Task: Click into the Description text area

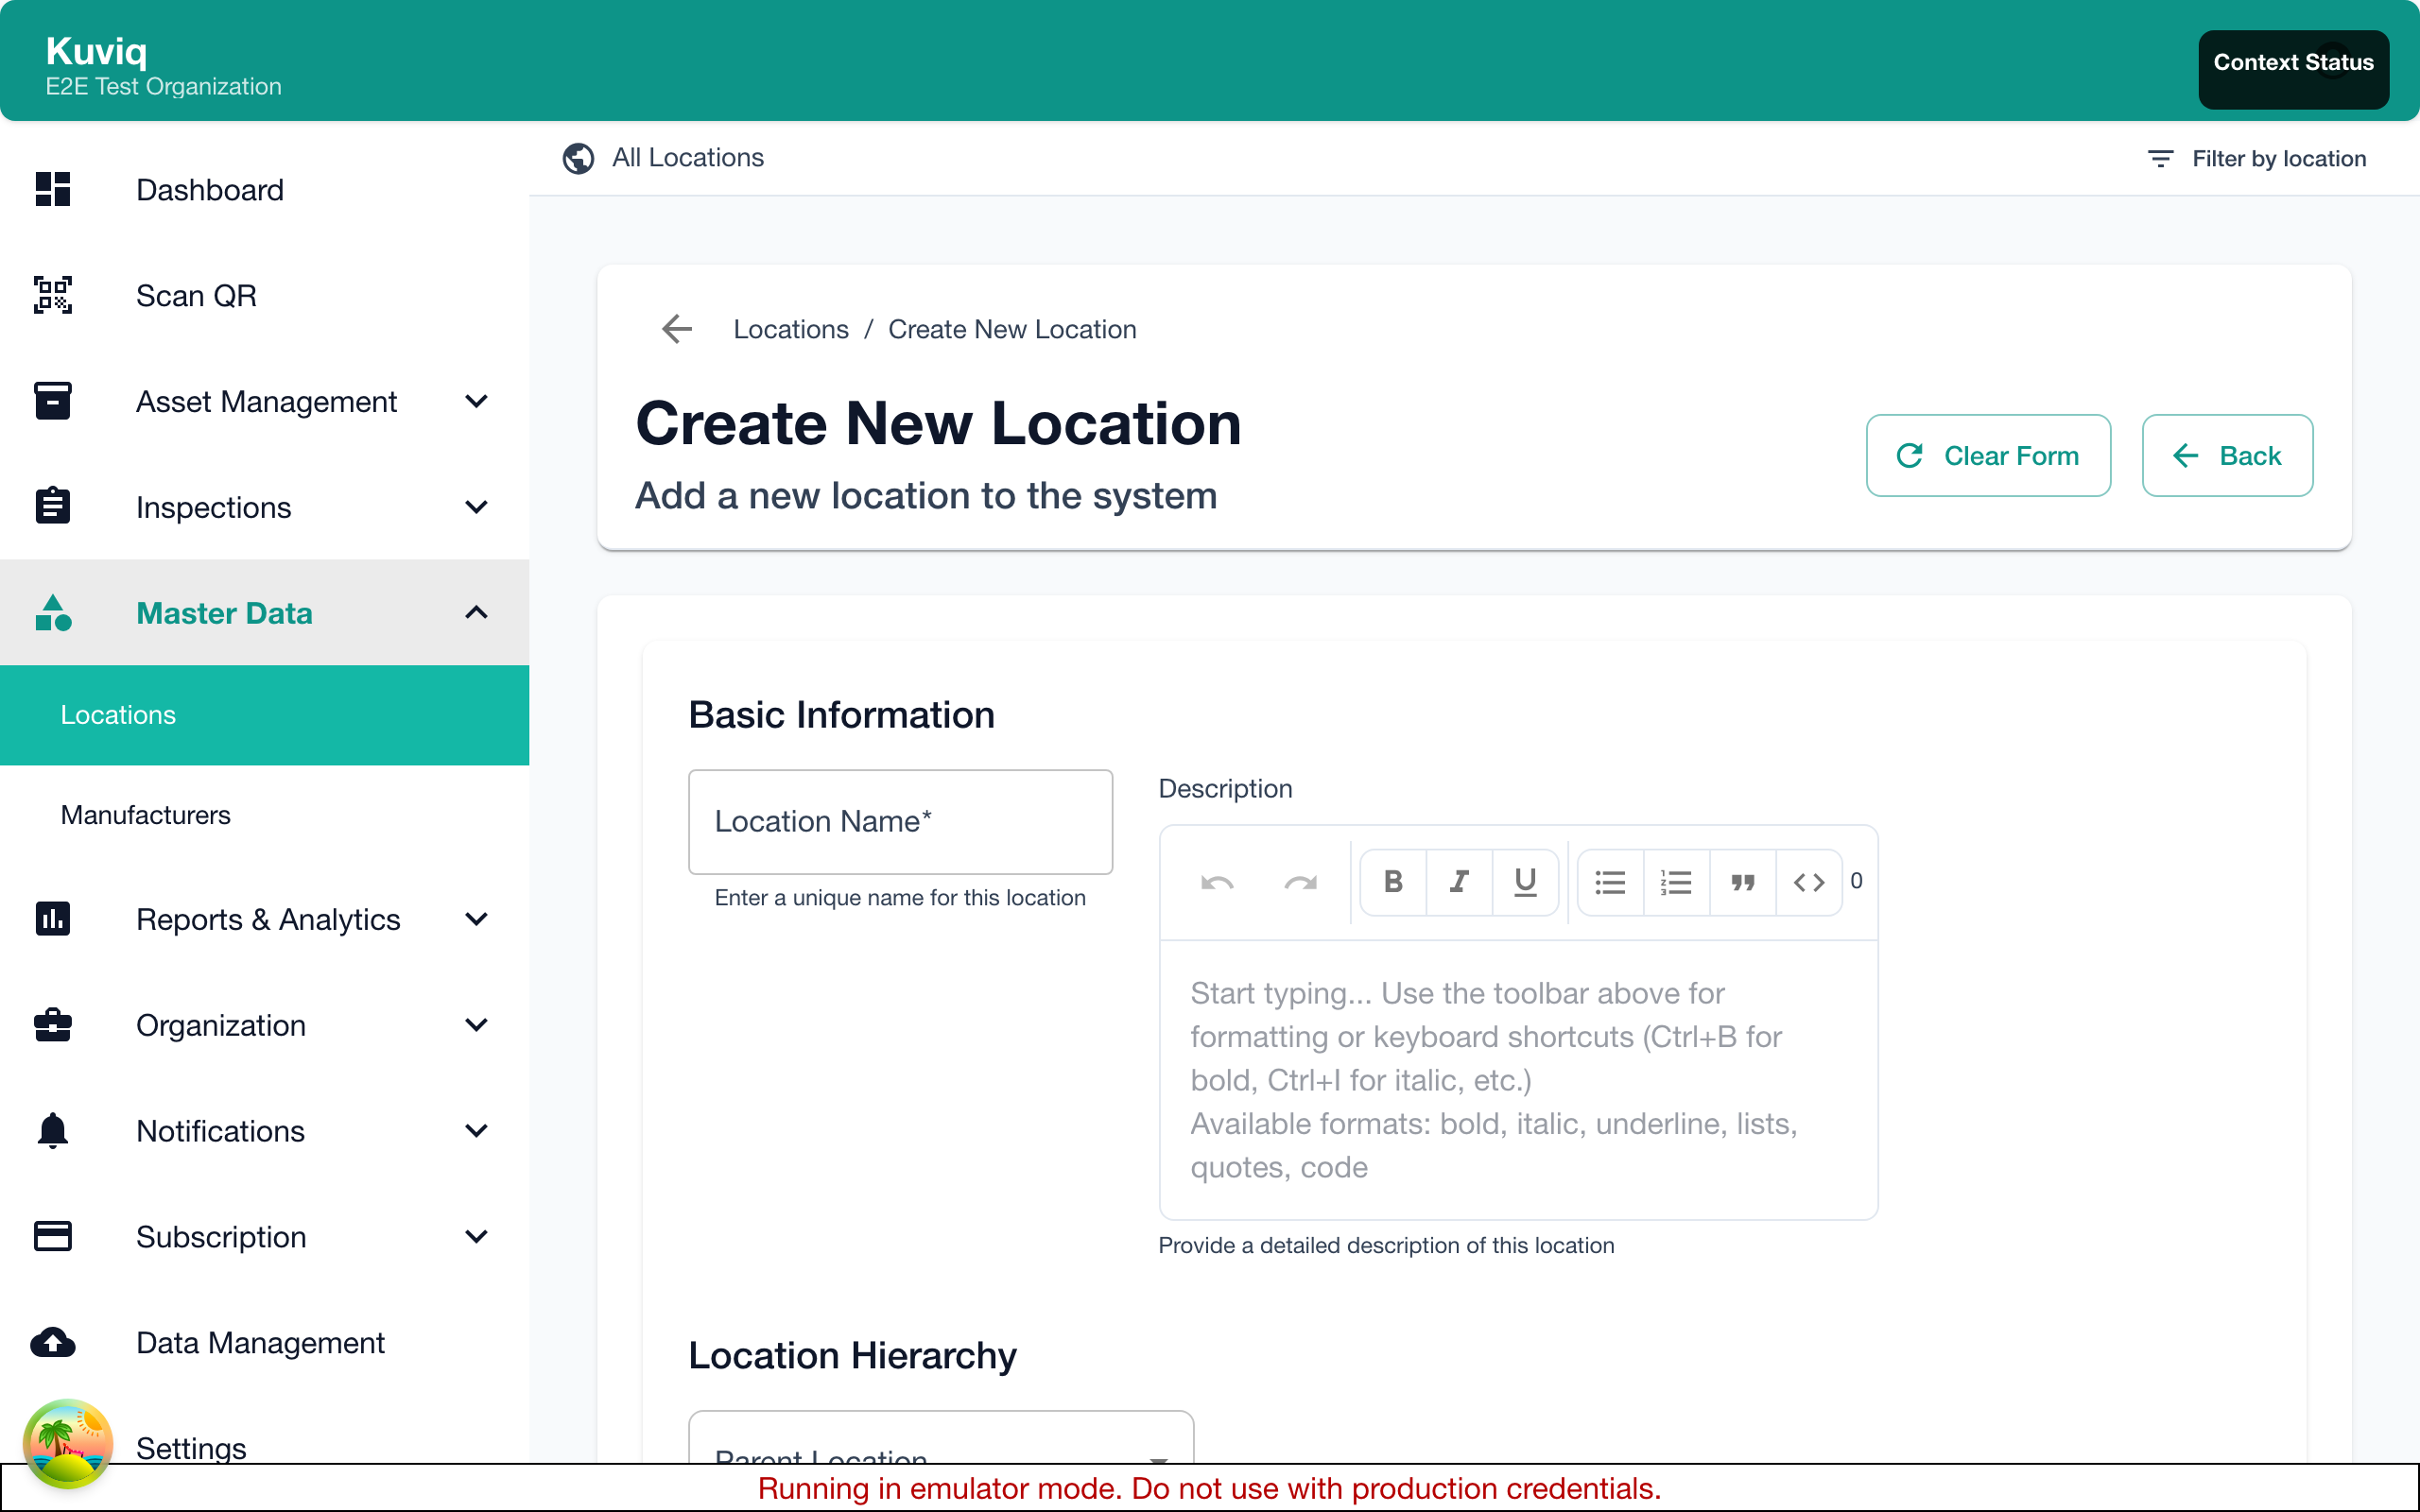Action: 1518,1080
